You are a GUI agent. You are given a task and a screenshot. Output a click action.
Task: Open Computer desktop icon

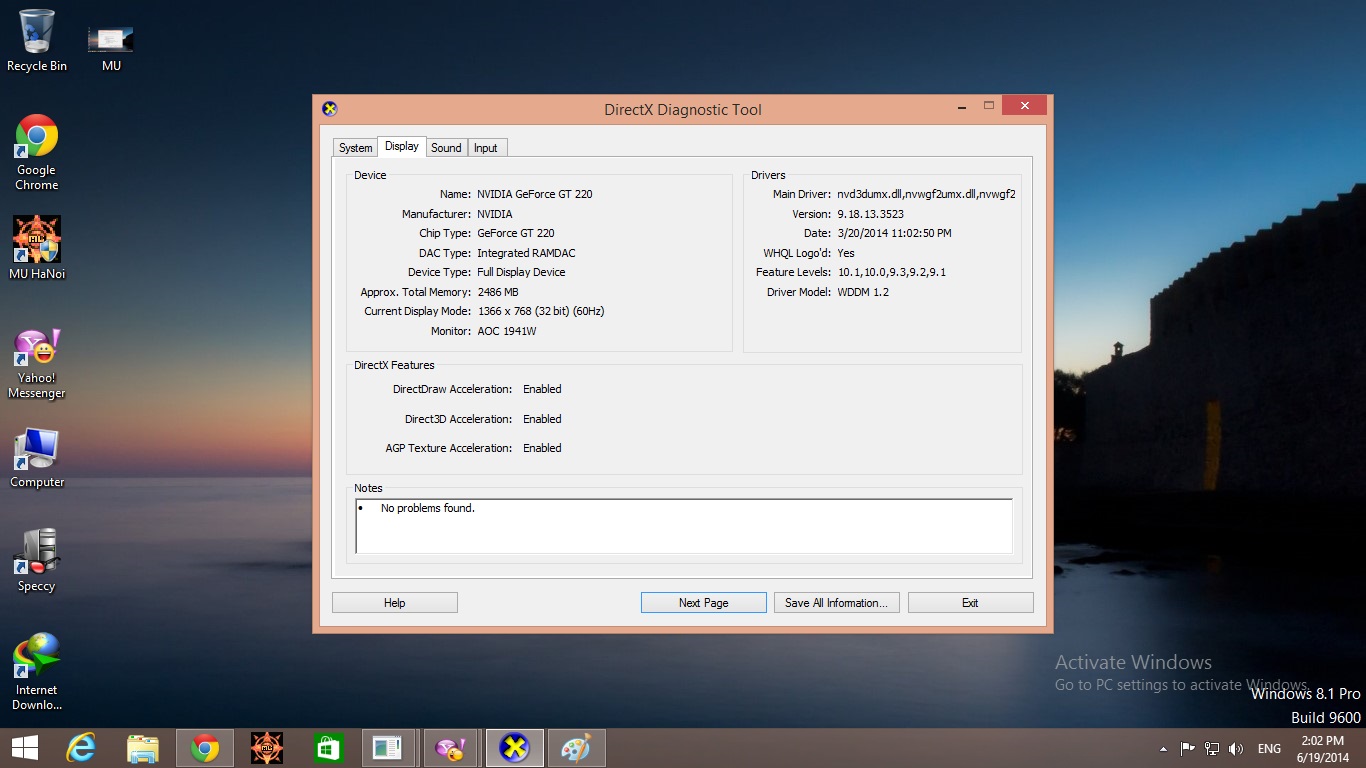click(37, 459)
